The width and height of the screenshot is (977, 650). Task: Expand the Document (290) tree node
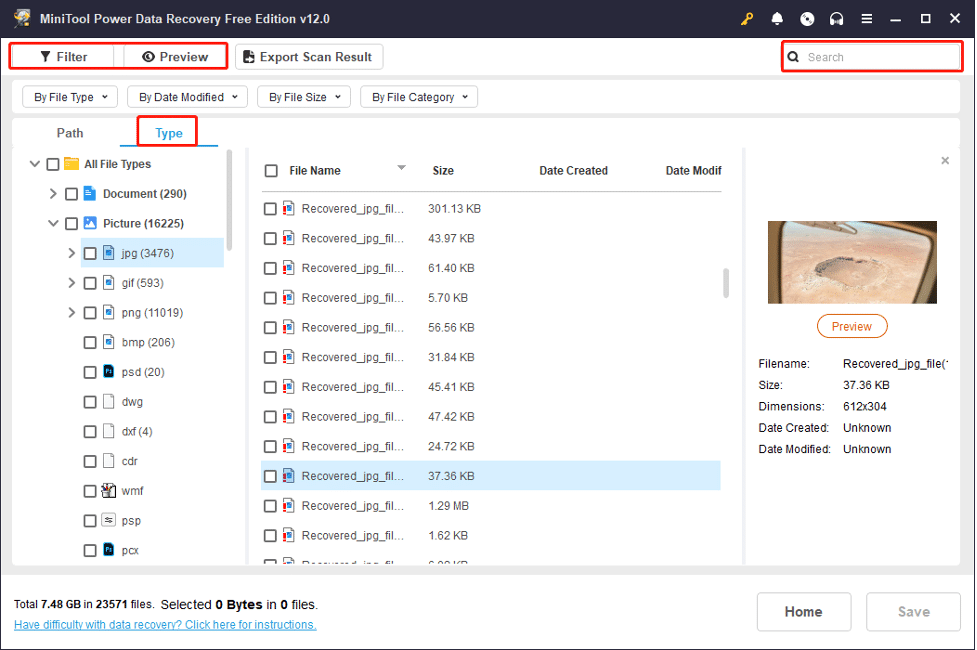pos(52,193)
